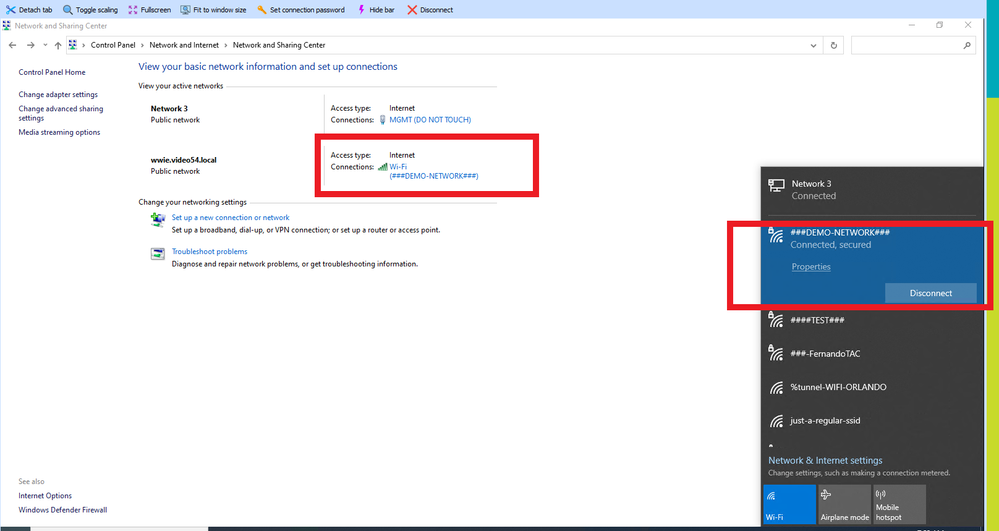Refresh the Network and Sharing Center
Image resolution: width=999 pixels, height=531 pixels.
[x=834, y=45]
